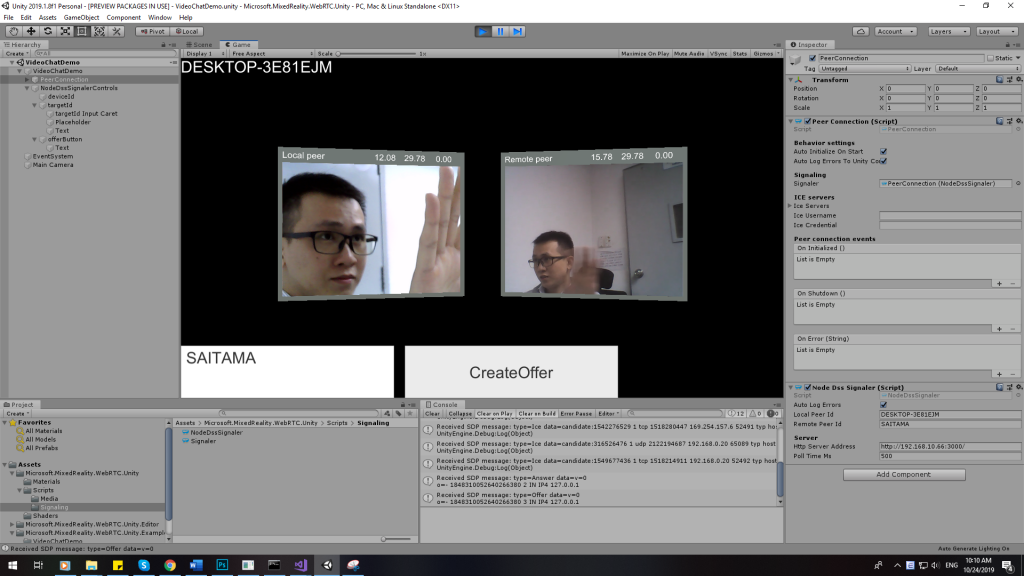Viewport: 1024px width, 576px height.
Task: Open Visual Studio from the Windows taskbar
Action: click(300, 565)
